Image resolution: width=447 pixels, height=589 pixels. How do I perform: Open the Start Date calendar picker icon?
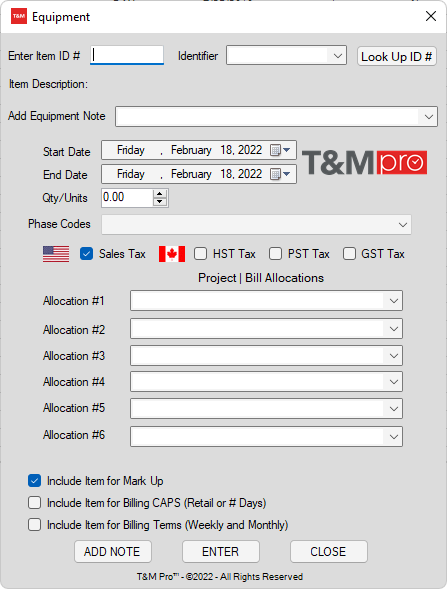280,150
